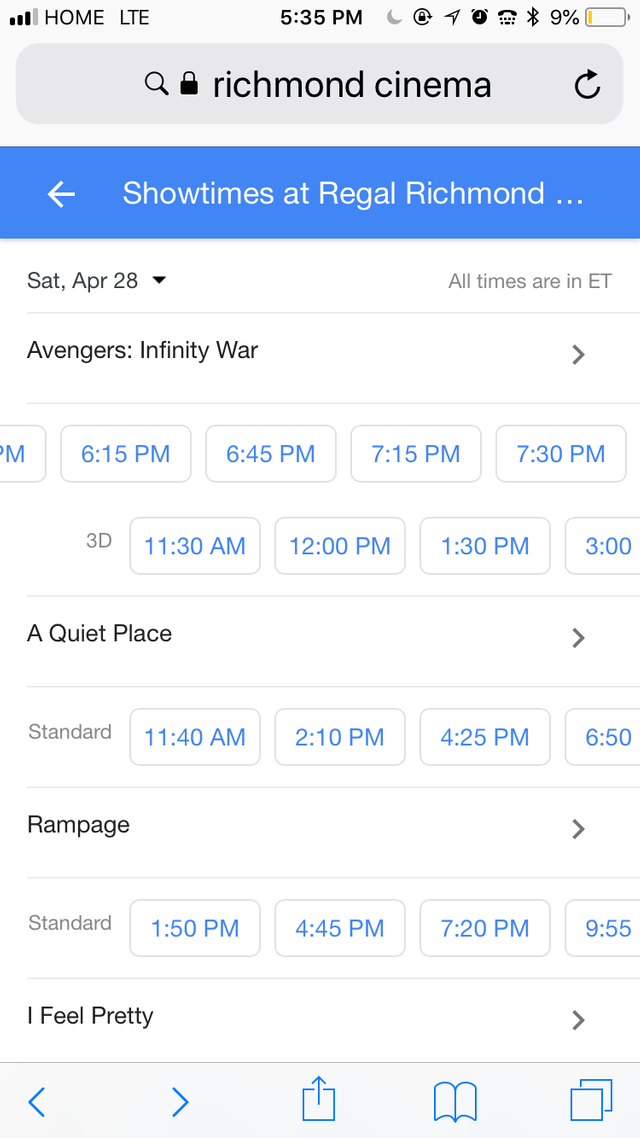Open Rampage movie details chevron
Viewport: 640px width, 1138px height.
pyautogui.click(x=578, y=829)
